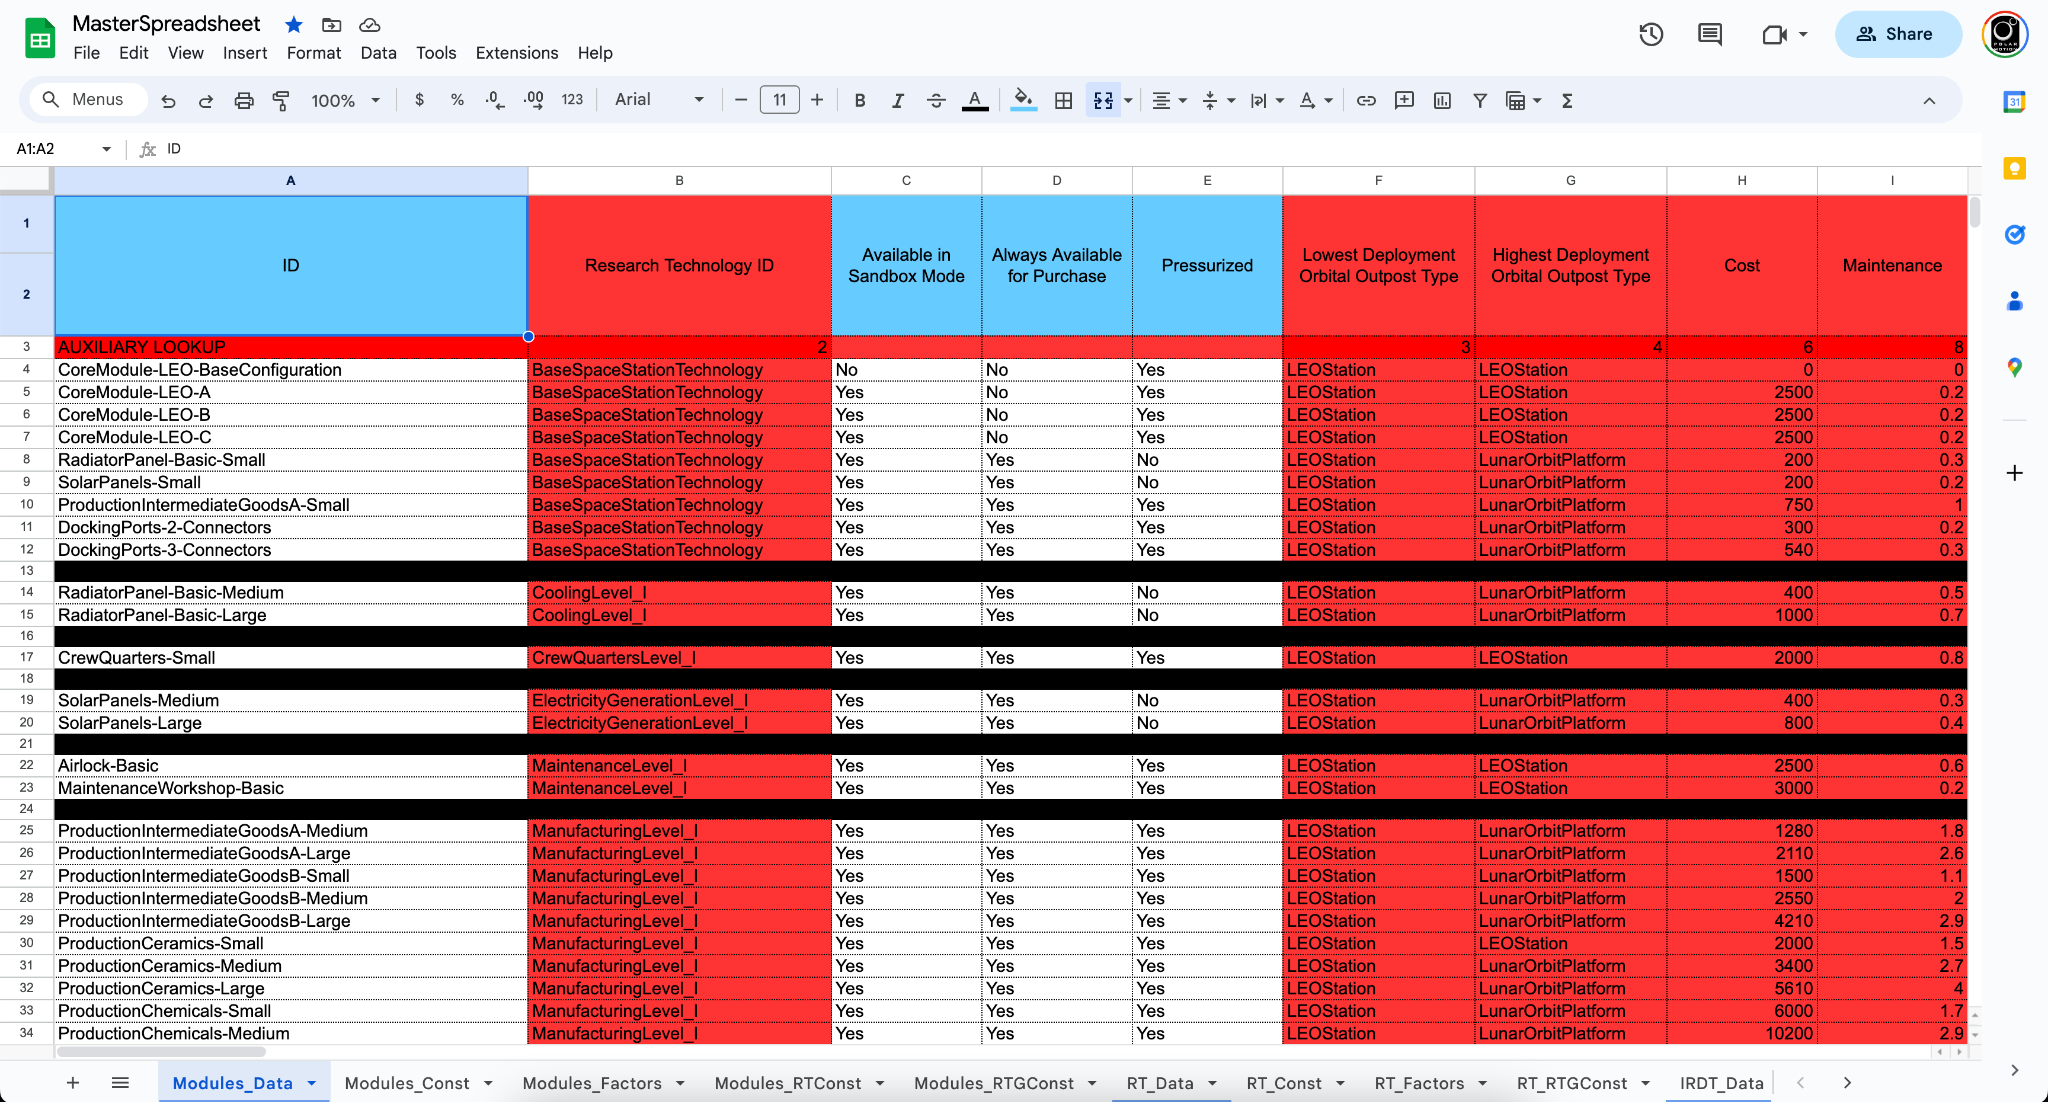Move document with the folder icon
The height and width of the screenshot is (1102, 2048).
click(331, 24)
